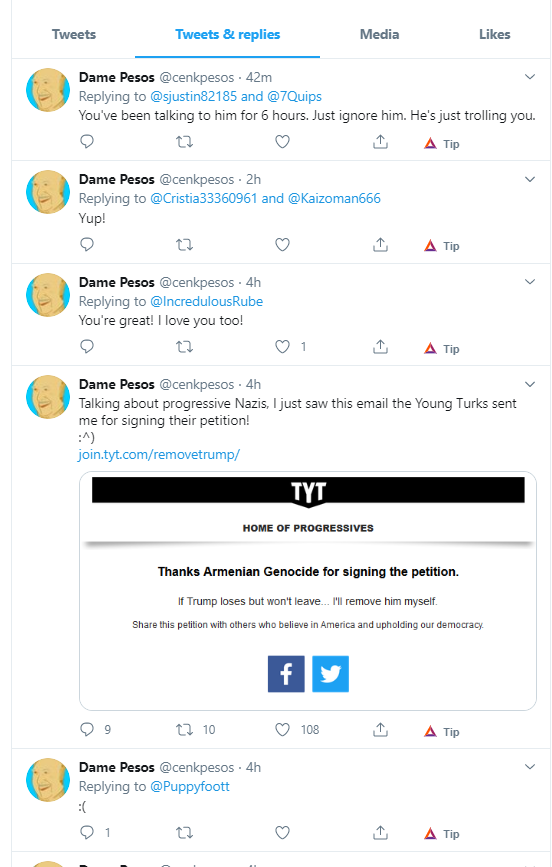Like the 'You're great! I love you too!' tweet

pos(283,347)
